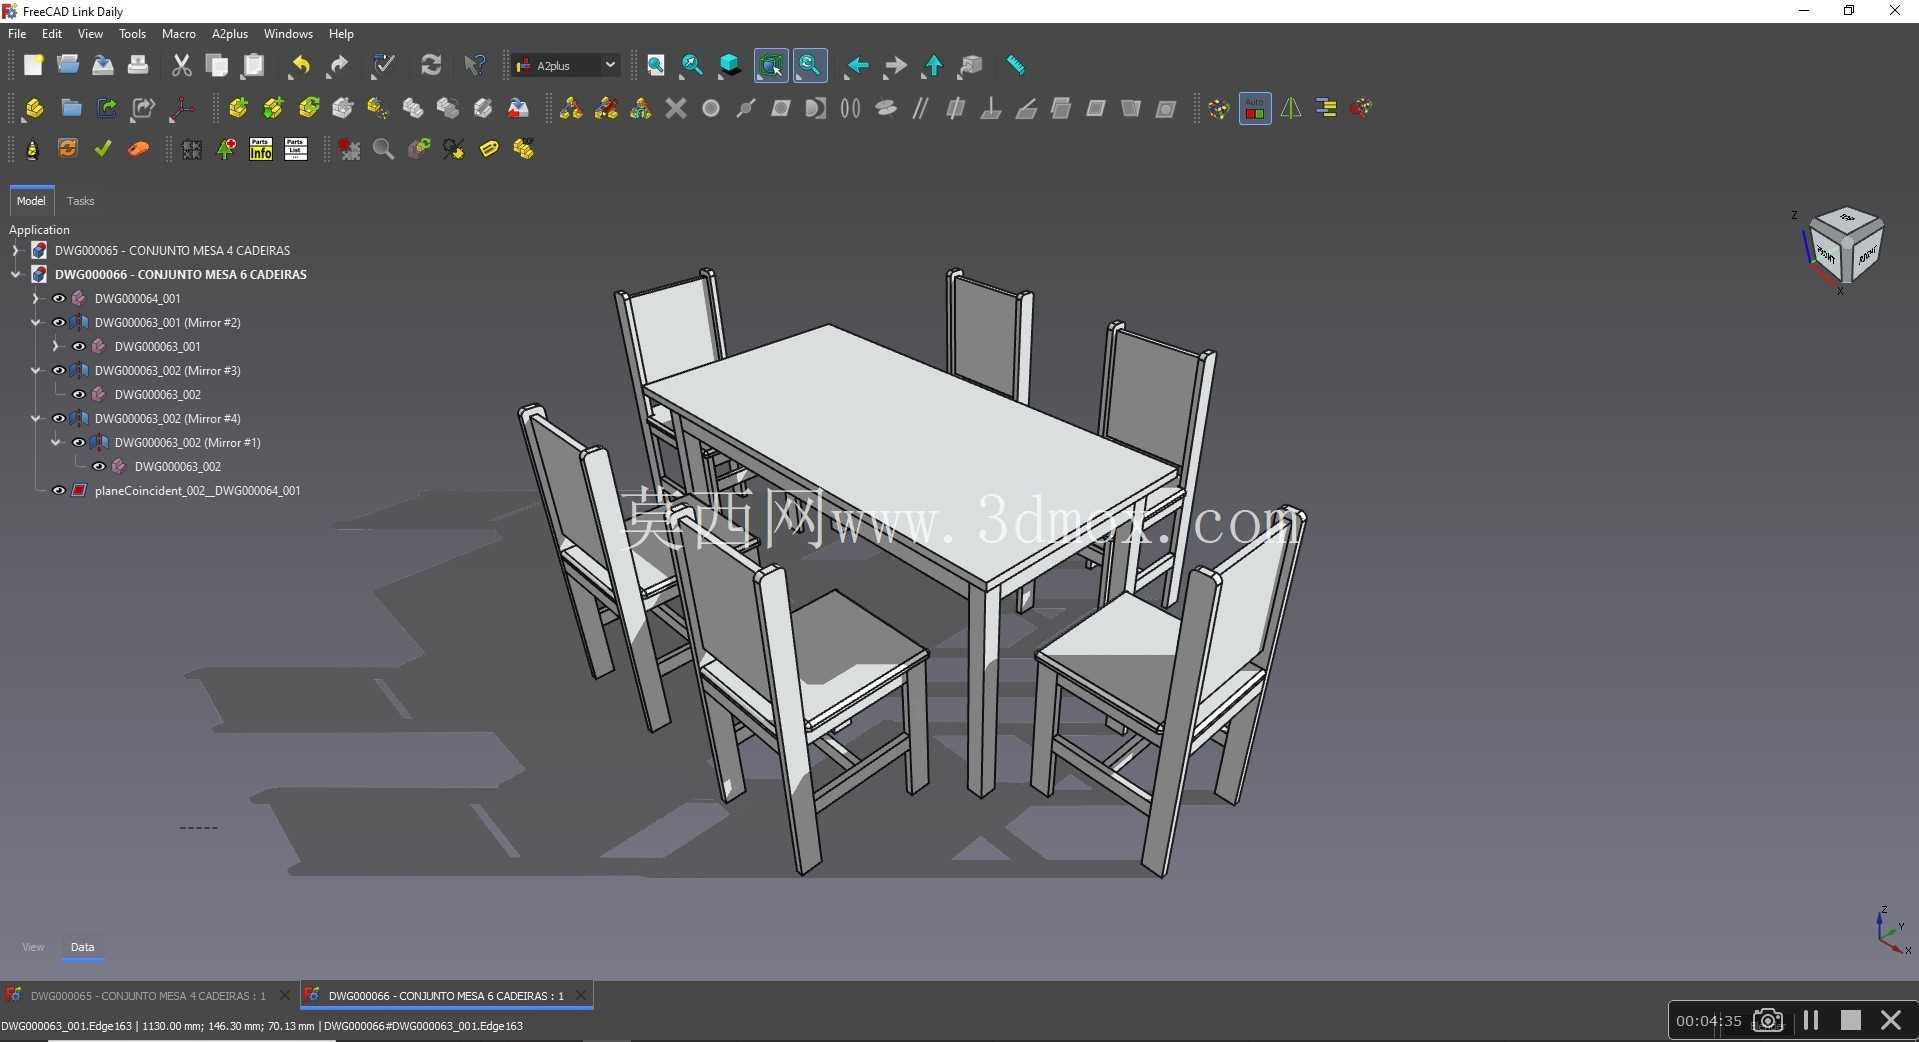Viewport: 1919px width, 1042px height.
Task: Collapse DWG000063_001 (Mirror #2) node
Action: (35, 322)
